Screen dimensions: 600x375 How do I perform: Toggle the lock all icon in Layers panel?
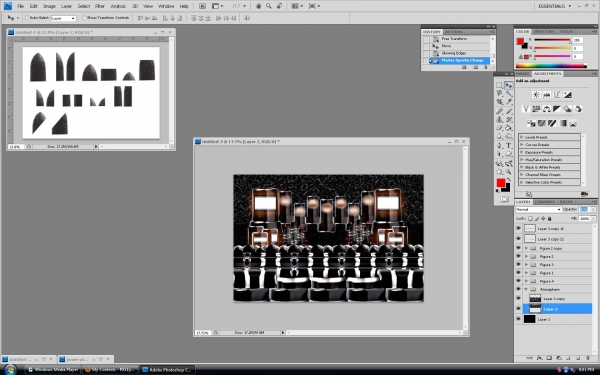[549, 218]
